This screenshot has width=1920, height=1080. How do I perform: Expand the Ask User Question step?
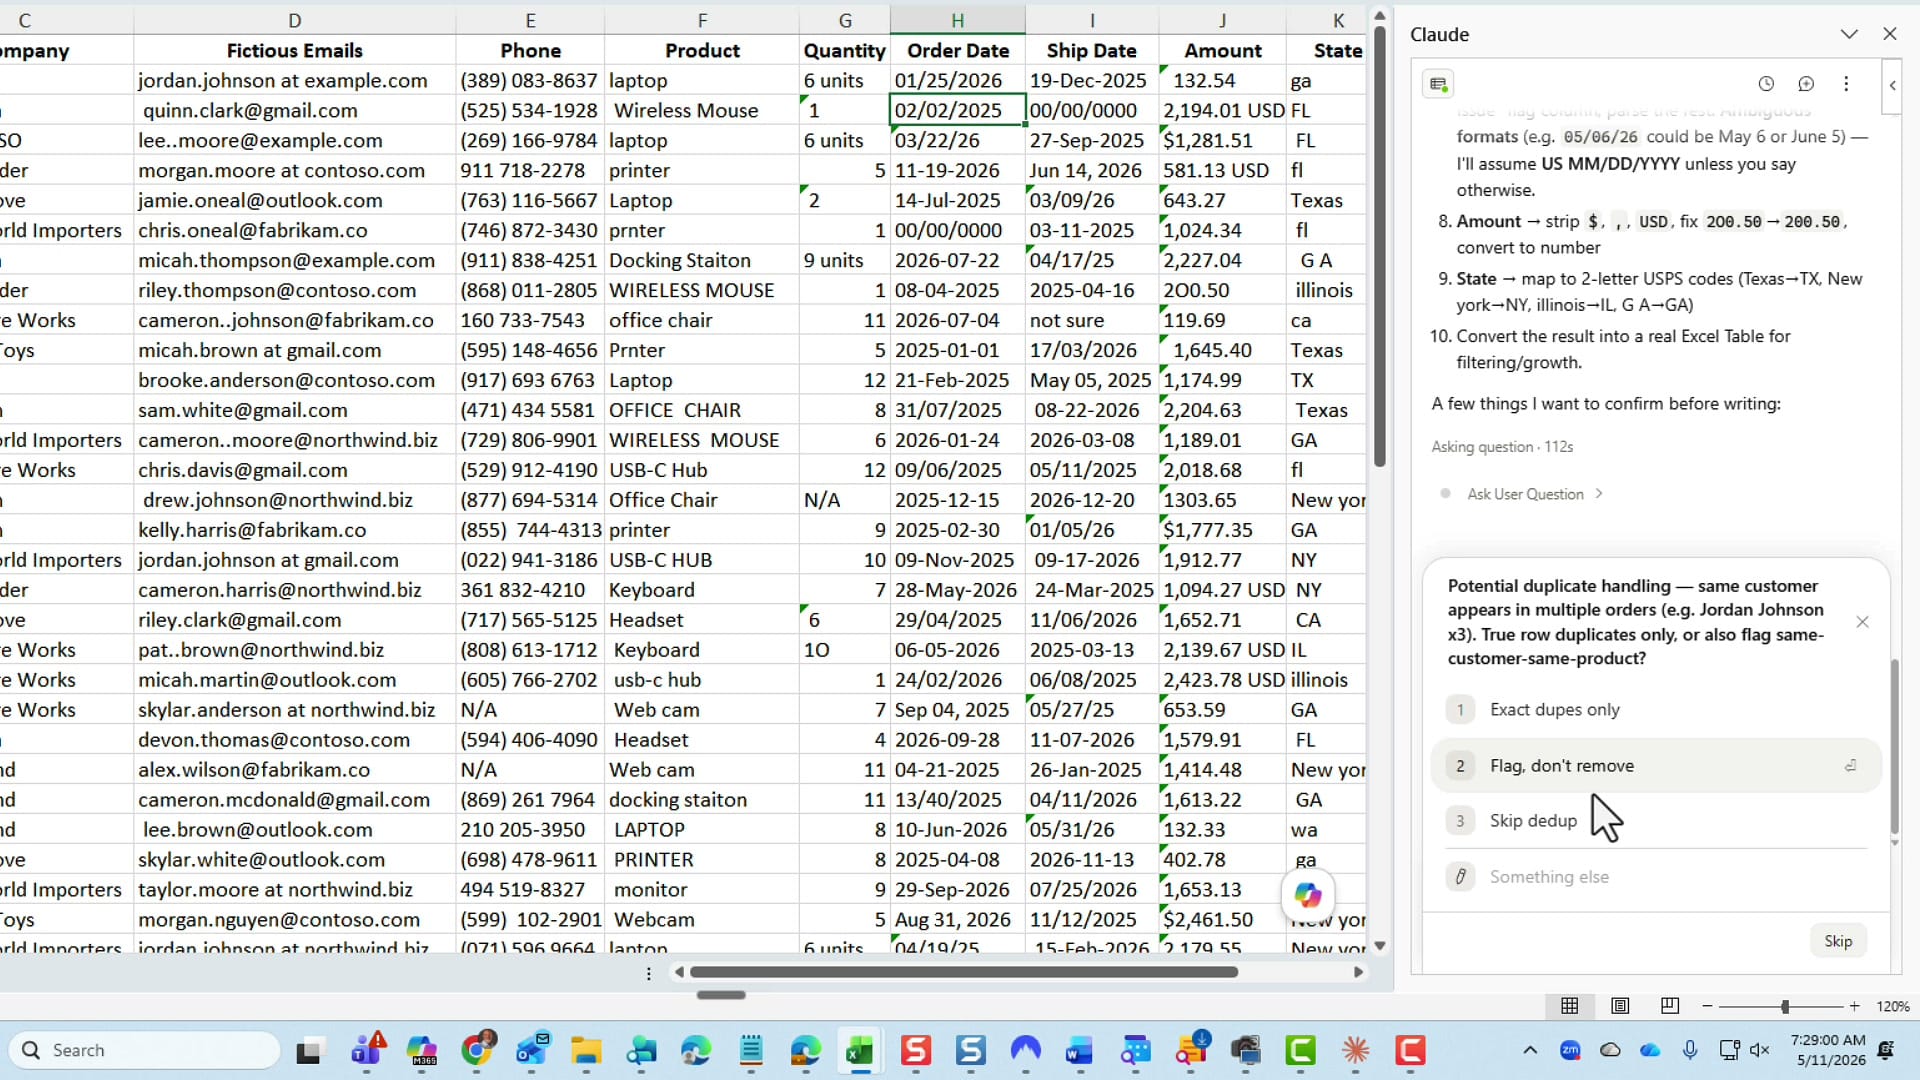coord(1534,494)
